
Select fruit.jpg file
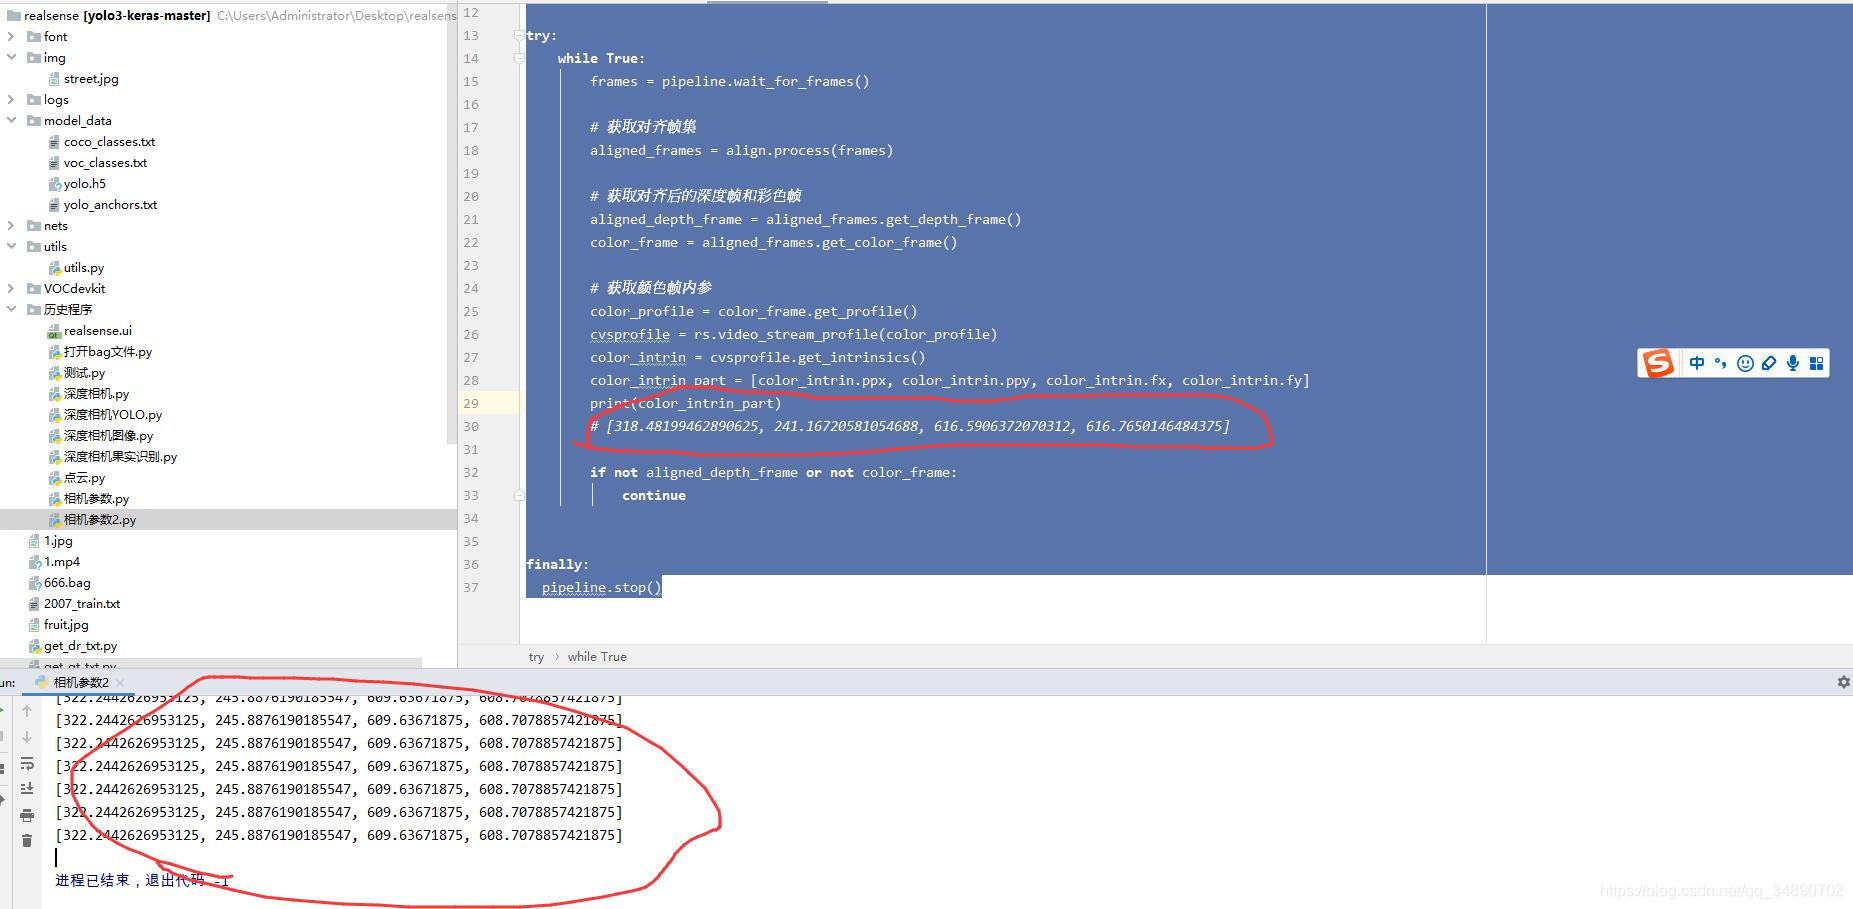point(66,624)
